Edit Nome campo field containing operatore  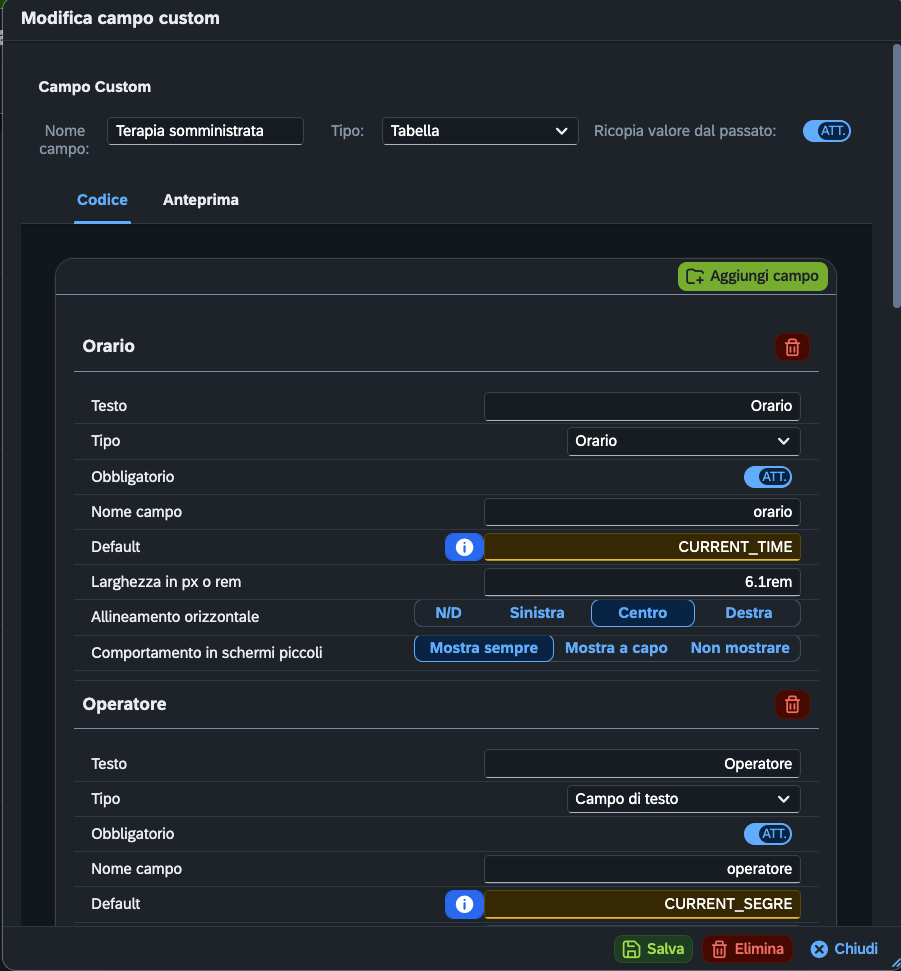point(642,869)
